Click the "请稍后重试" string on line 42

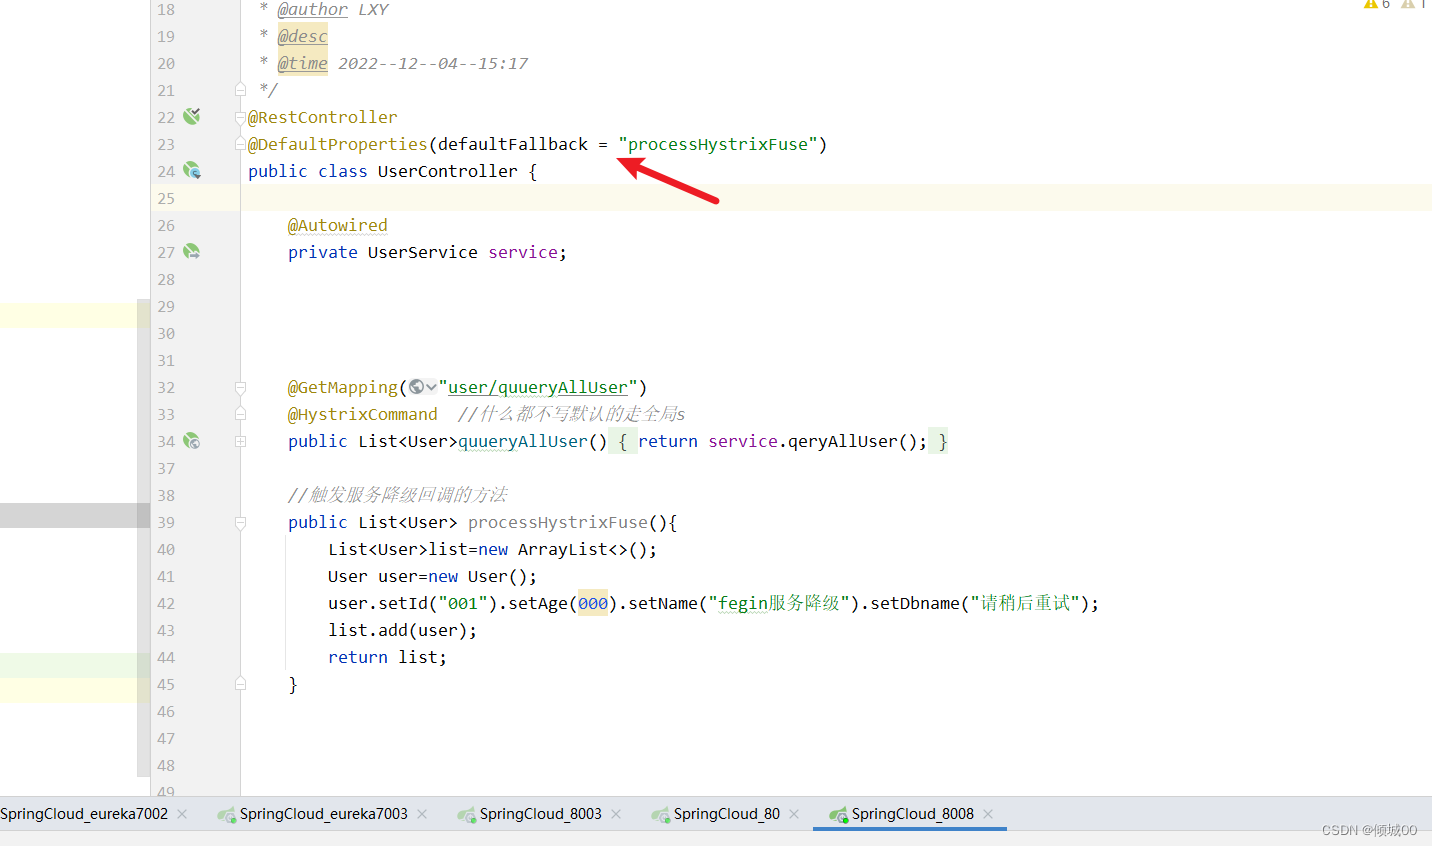[1025, 603]
